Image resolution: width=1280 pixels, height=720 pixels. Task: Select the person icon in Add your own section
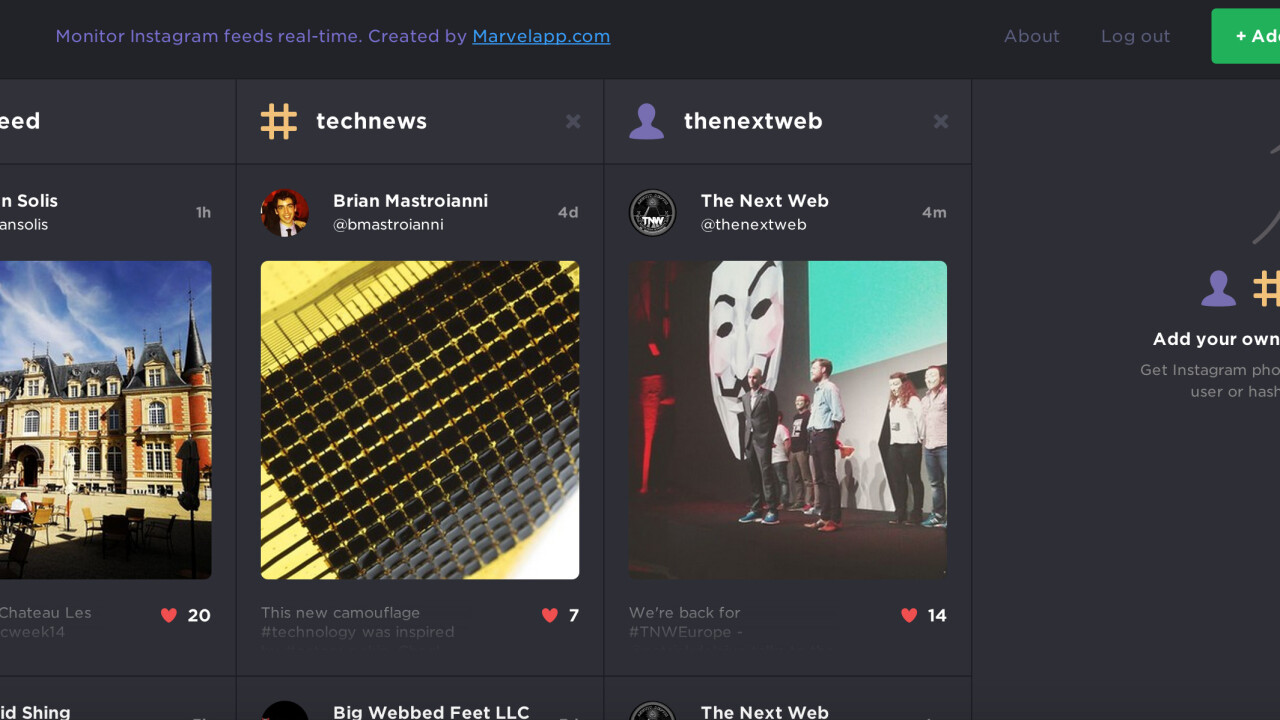click(x=1218, y=288)
